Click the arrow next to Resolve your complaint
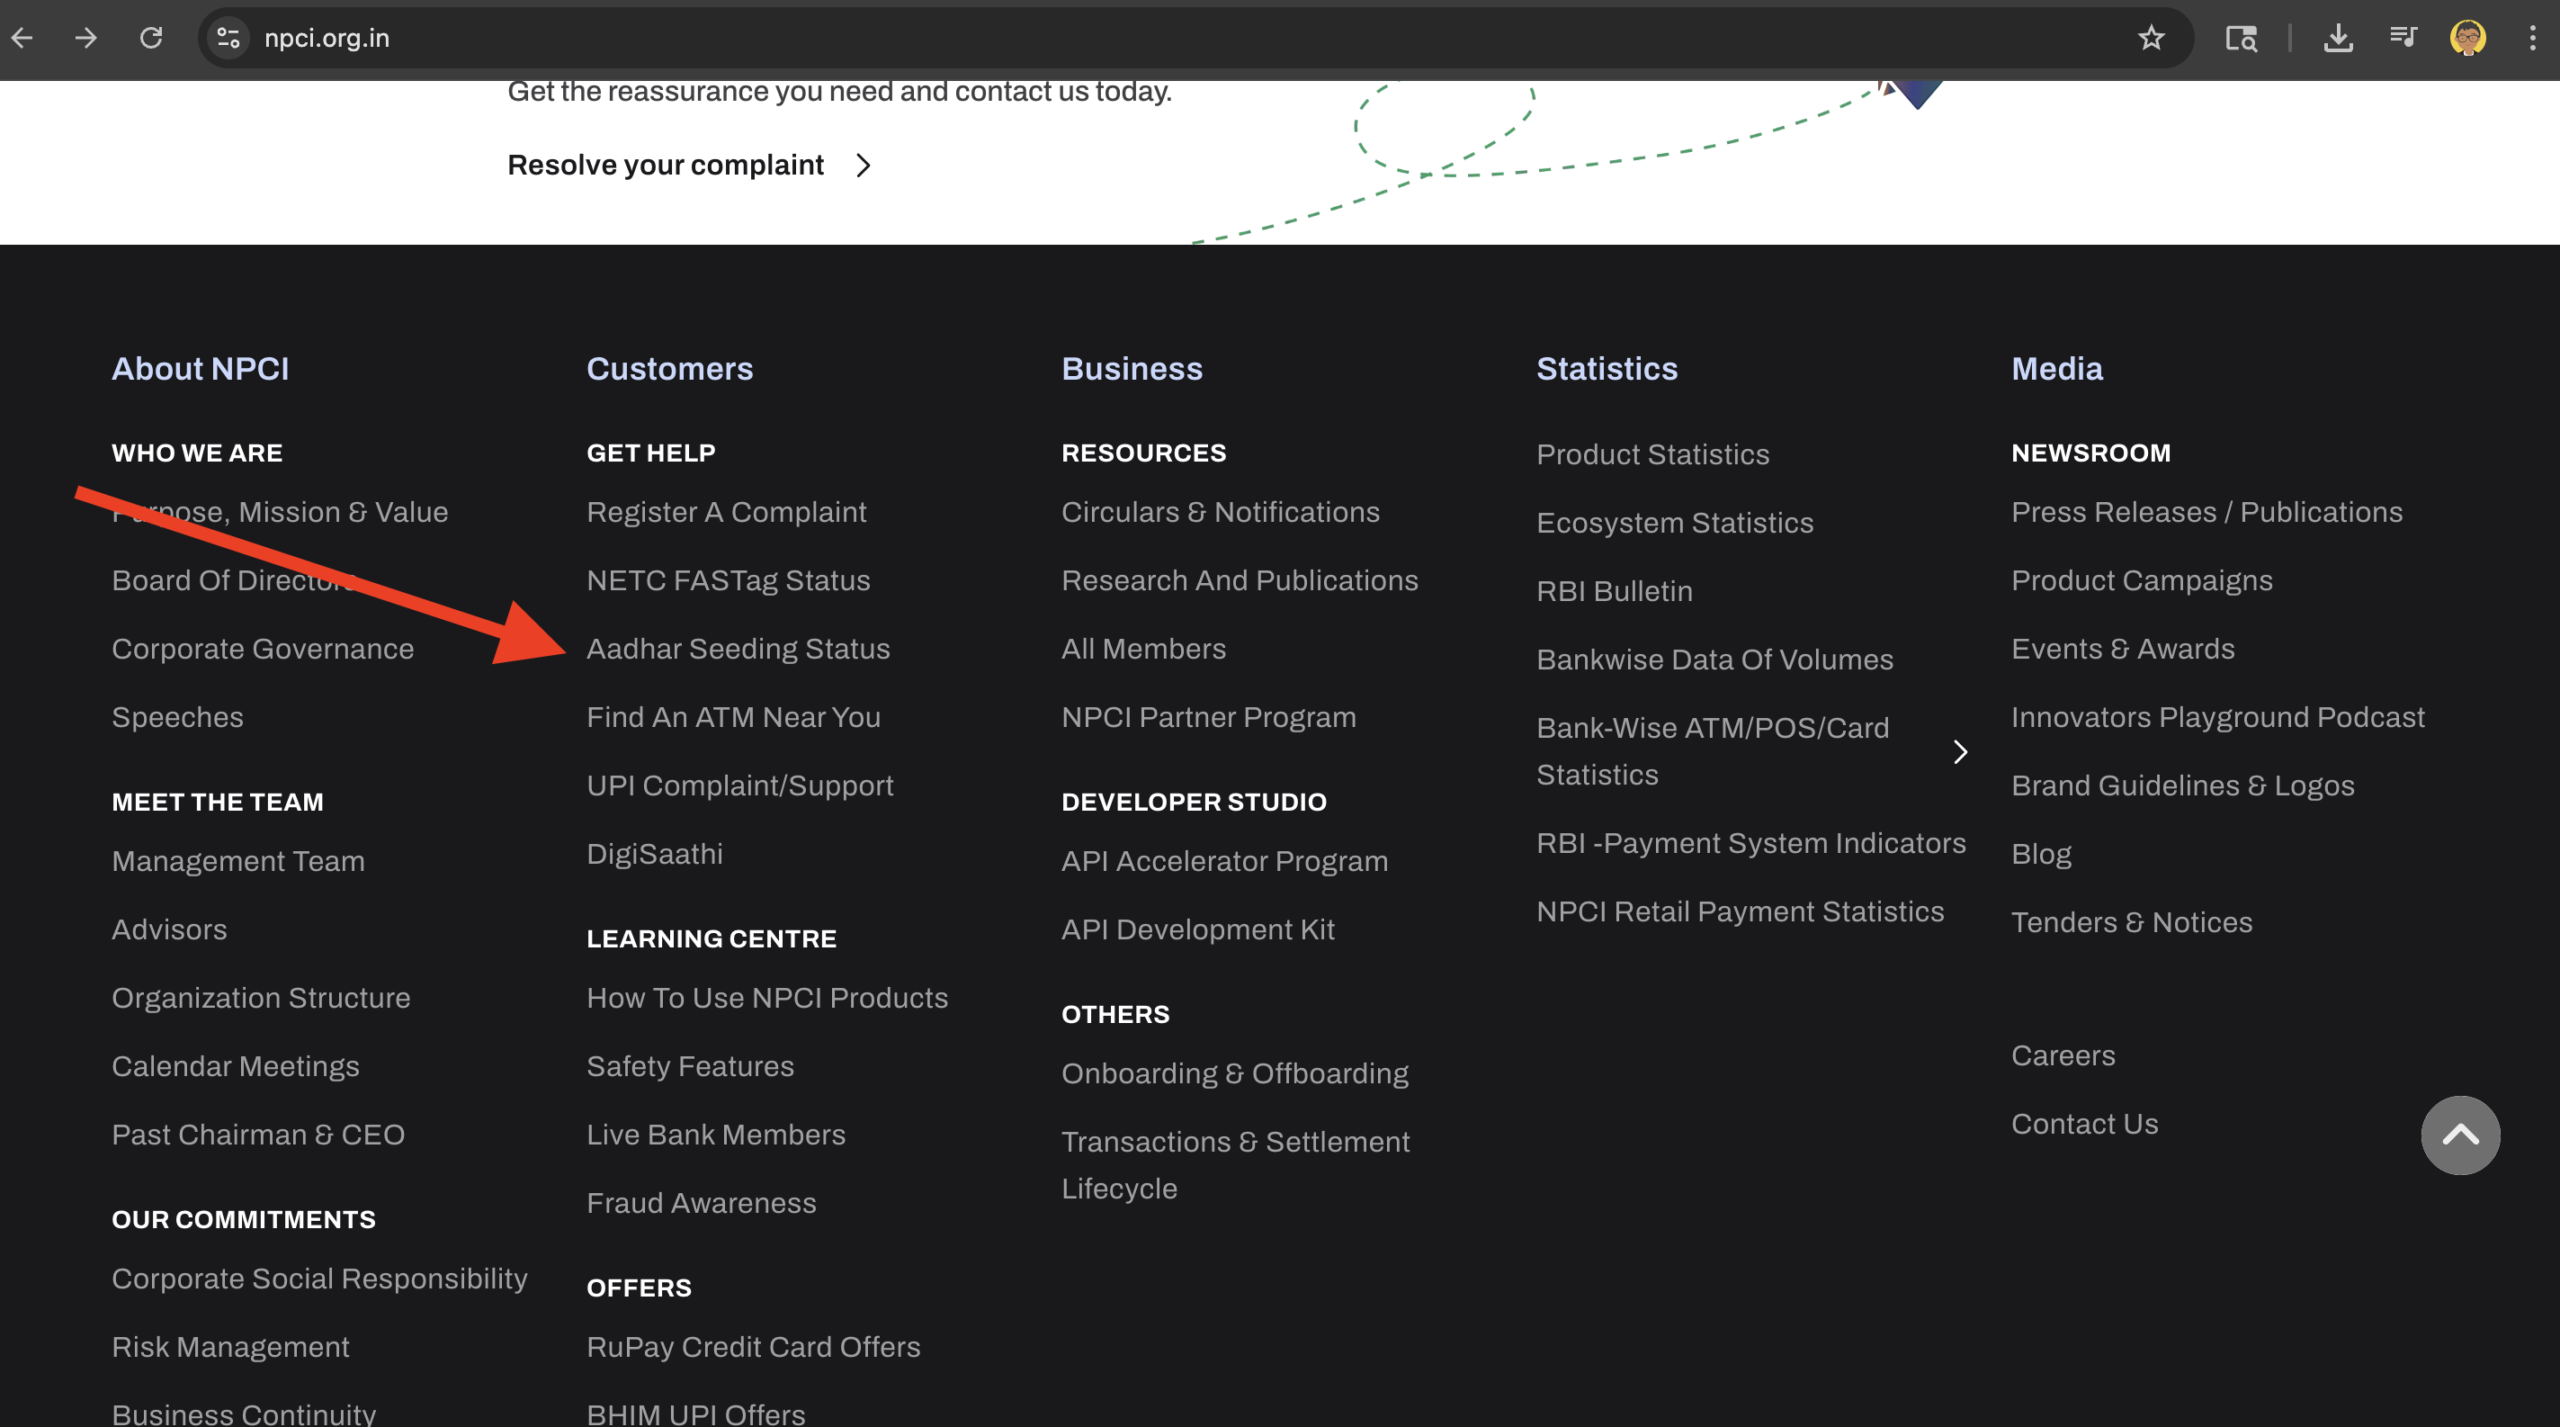The image size is (2560, 1427). 864,165
